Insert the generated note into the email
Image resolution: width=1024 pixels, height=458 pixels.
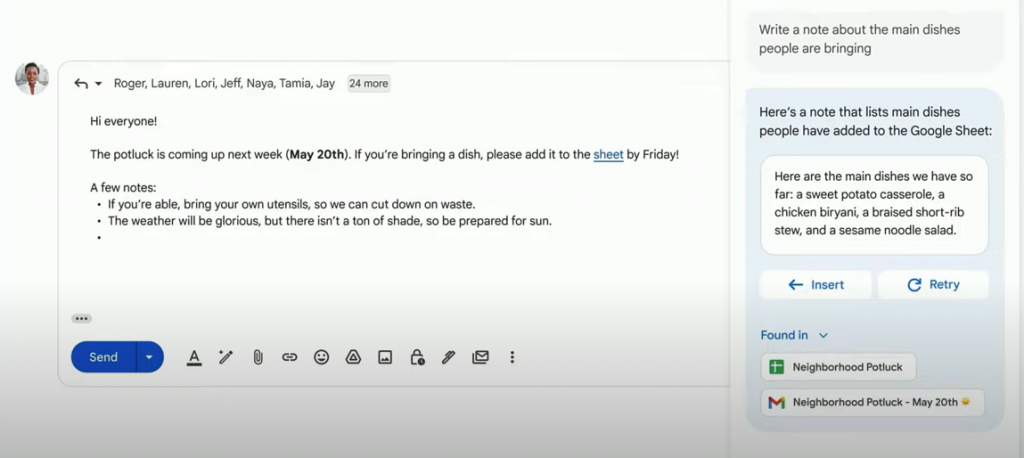pyautogui.click(x=816, y=285)
